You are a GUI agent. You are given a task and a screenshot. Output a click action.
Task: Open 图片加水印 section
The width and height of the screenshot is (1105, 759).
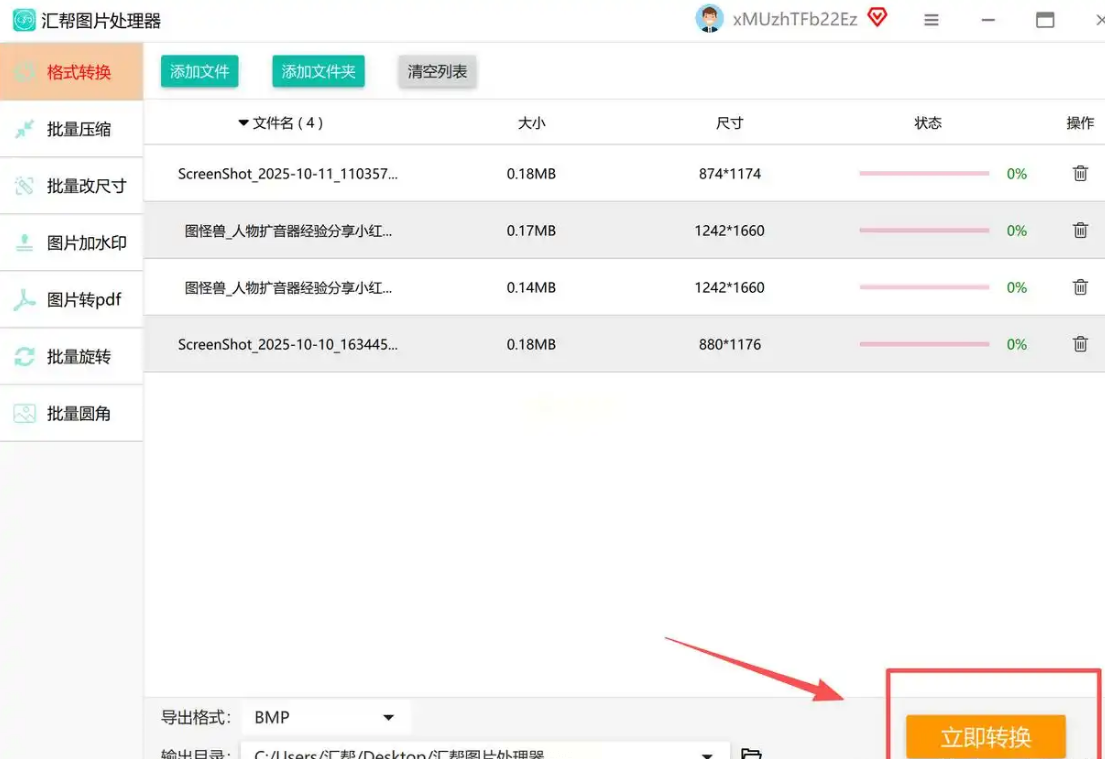point(71,243)
